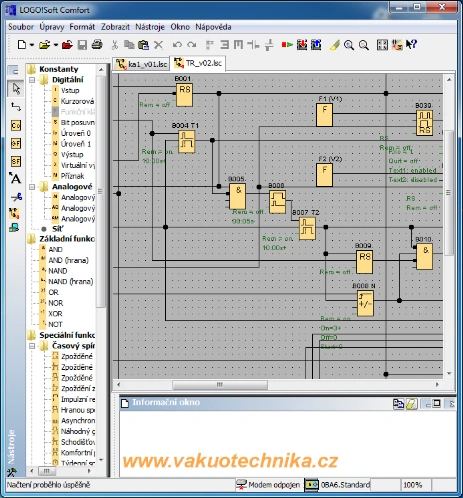Click the Simulation tool icon

click(15, 213)
